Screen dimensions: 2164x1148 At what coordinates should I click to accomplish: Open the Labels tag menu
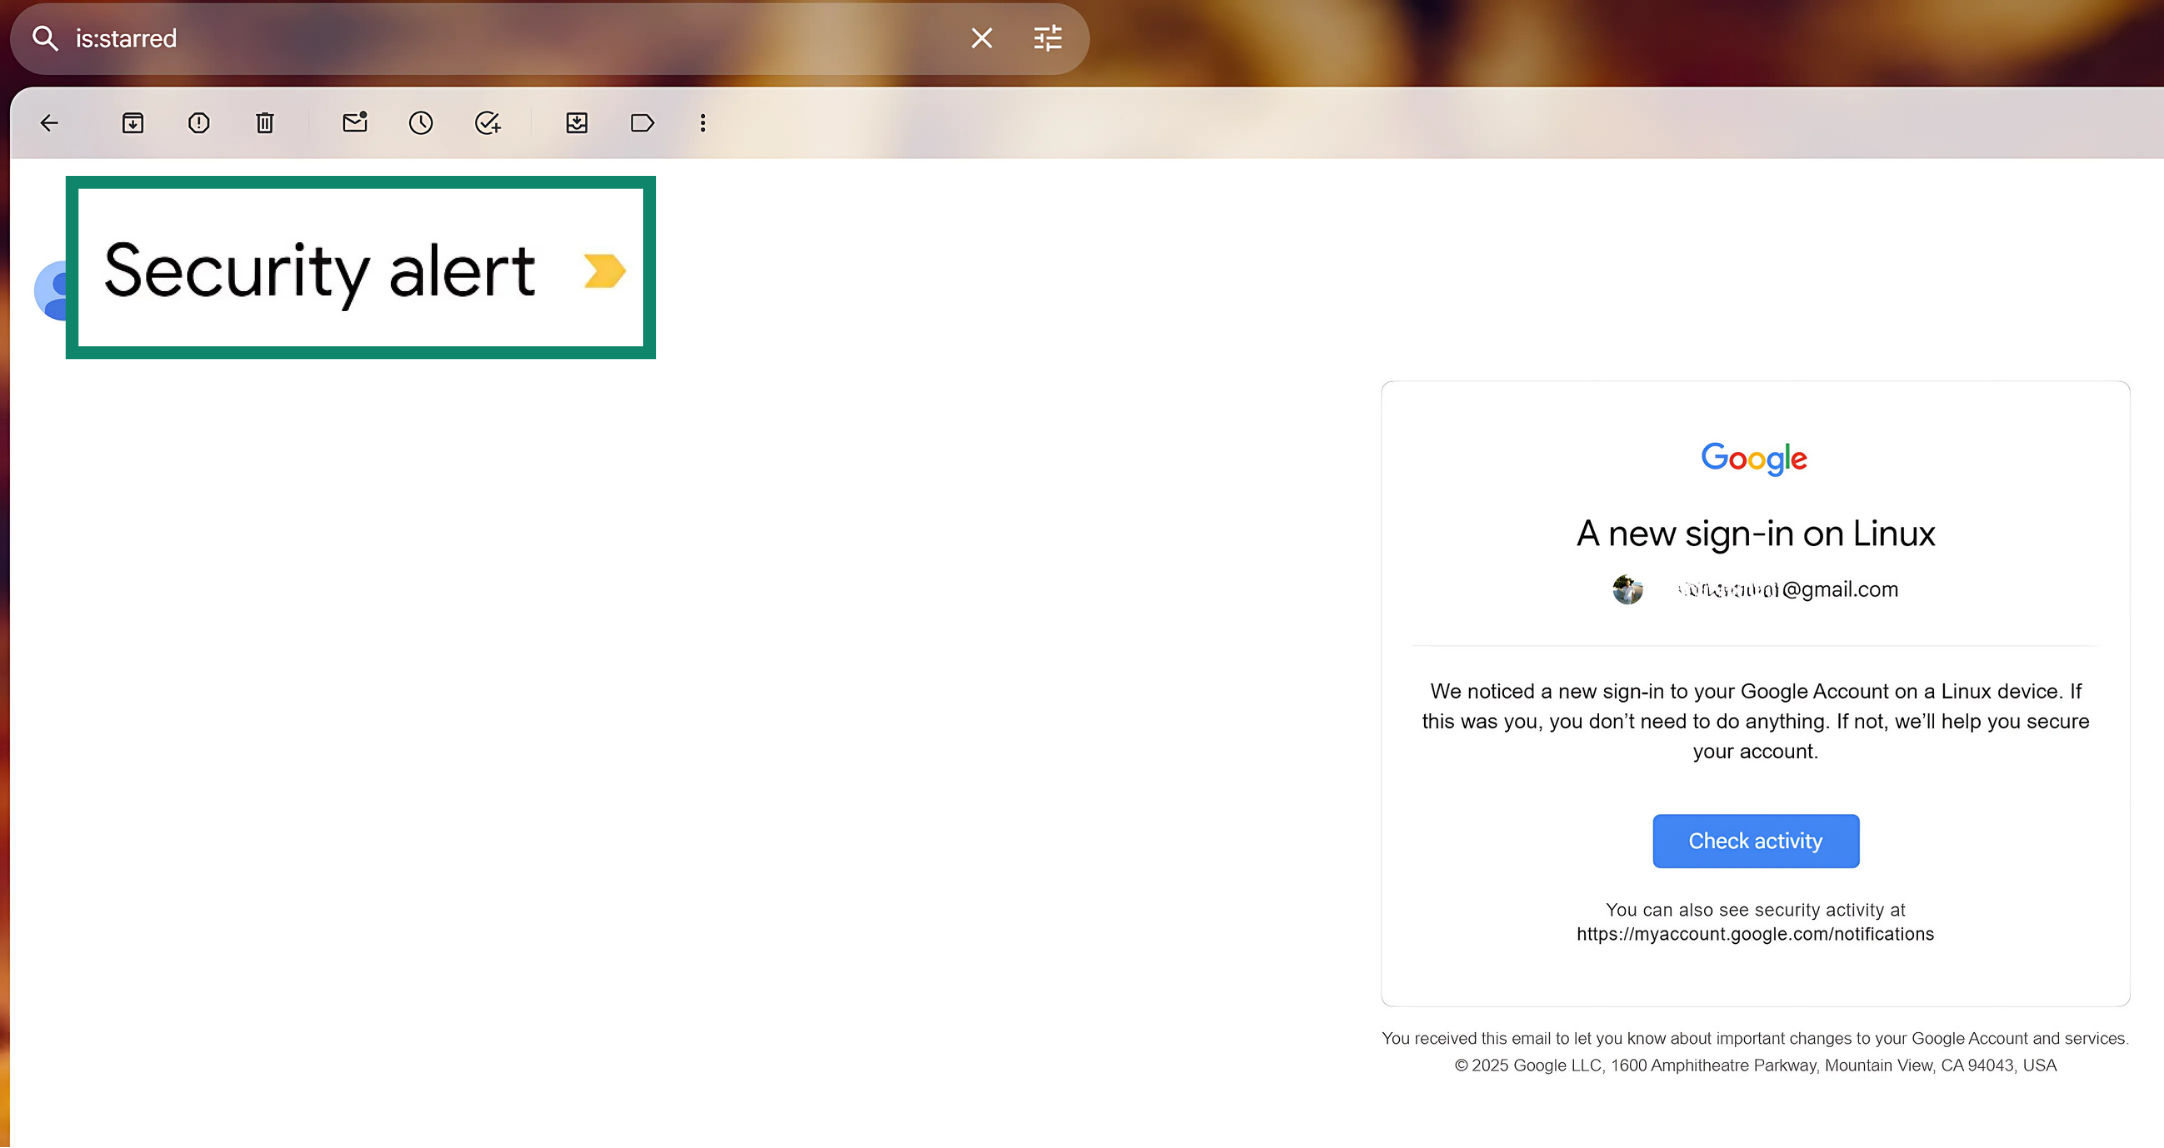point(643,123)
